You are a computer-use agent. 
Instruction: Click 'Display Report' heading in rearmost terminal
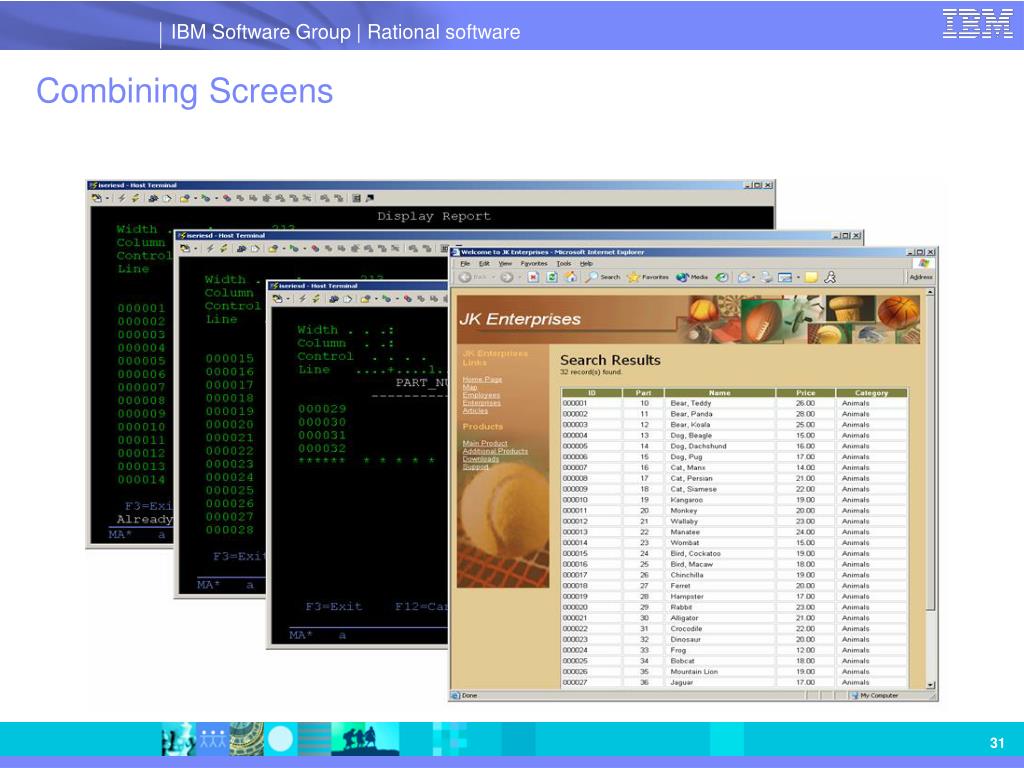click(434, 216)
